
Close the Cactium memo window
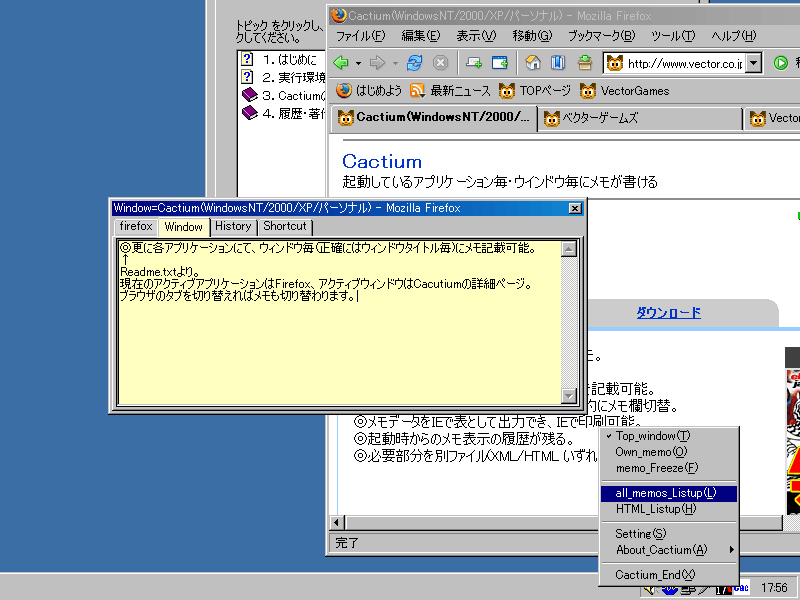(x=574, y=208)
